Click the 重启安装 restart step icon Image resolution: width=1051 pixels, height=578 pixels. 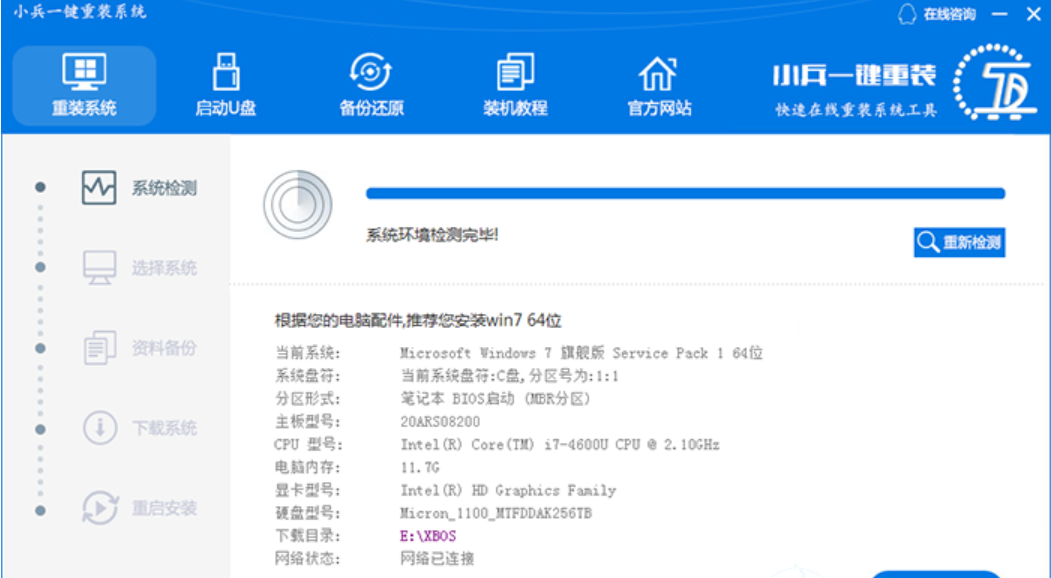98,508
